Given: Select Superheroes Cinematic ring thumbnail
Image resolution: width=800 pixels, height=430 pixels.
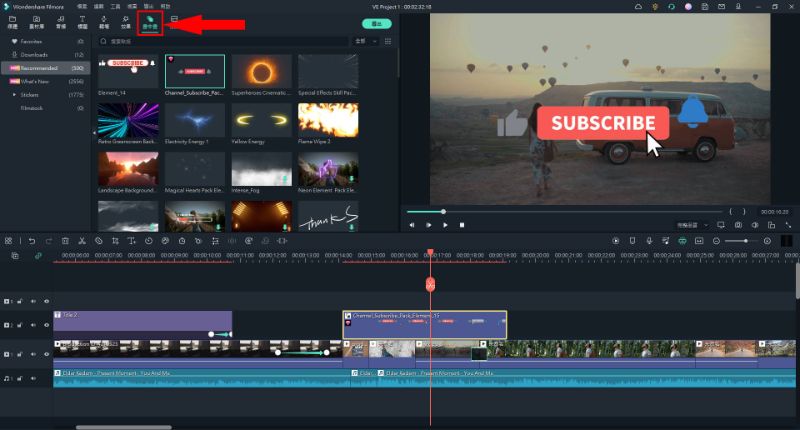Looking at the screenshot, I should (x=262, y=71).
